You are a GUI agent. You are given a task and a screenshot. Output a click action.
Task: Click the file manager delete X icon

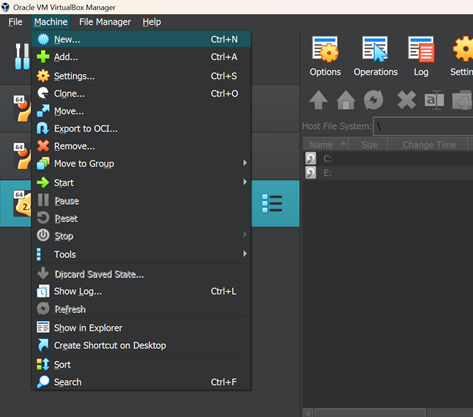pos(407,100)
